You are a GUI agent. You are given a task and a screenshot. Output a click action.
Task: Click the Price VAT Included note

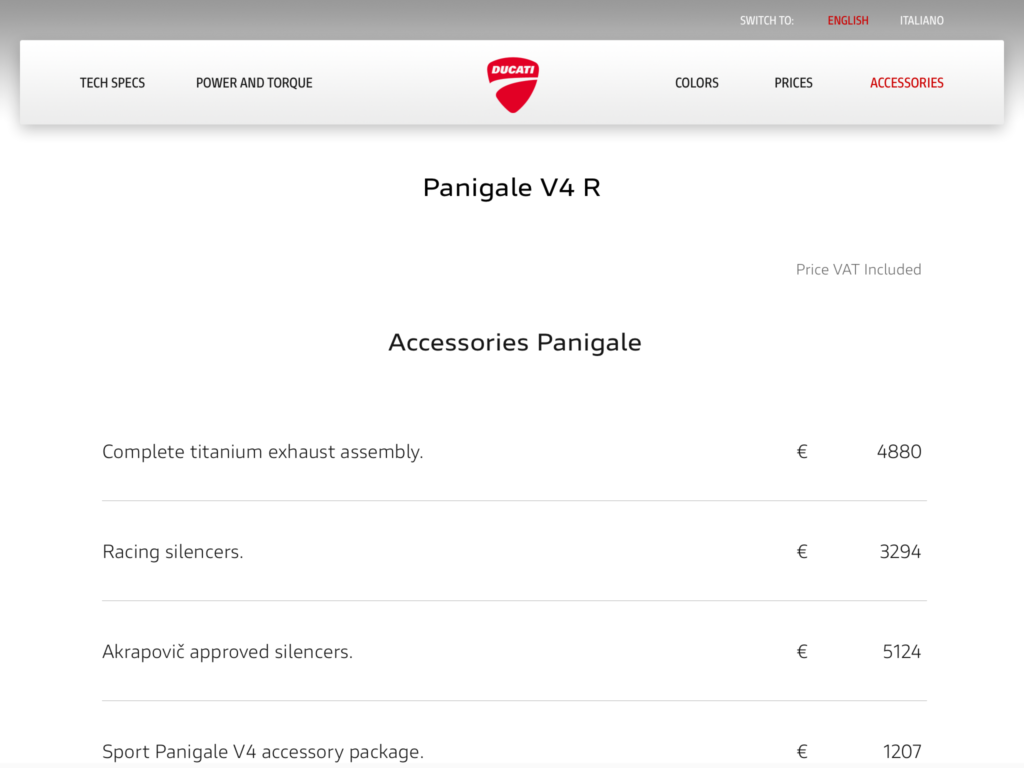coord(858,269)
